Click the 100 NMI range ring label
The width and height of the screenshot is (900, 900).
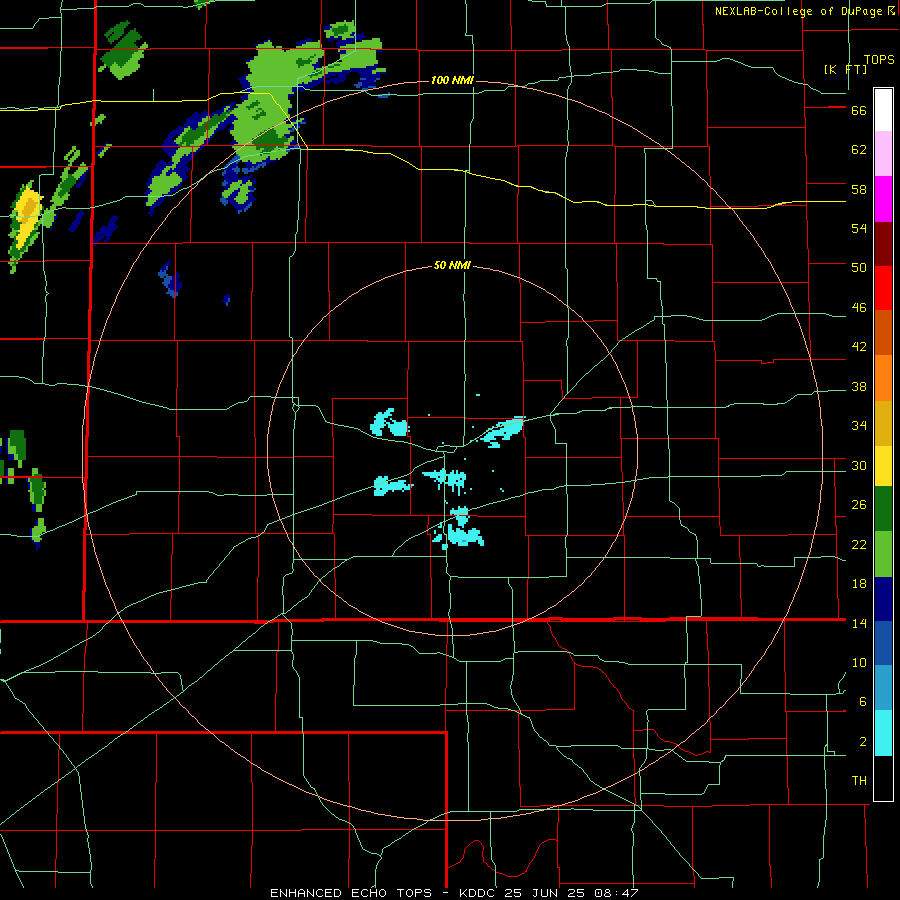(x=452, y=80)
